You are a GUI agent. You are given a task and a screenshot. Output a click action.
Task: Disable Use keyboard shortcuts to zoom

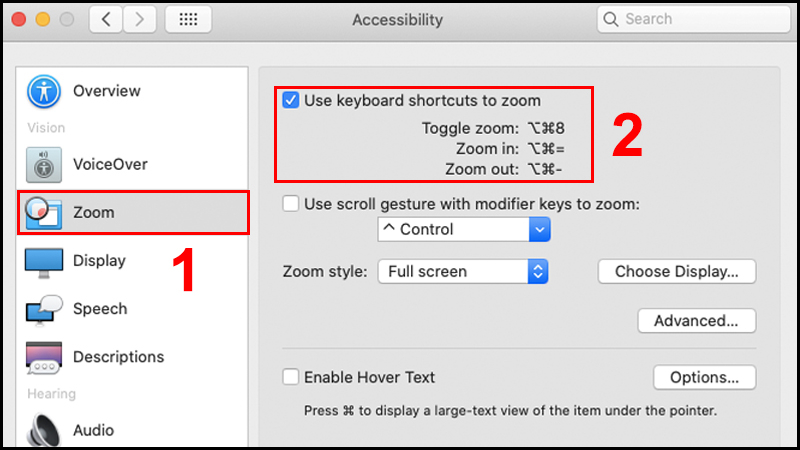click(291, 101)
